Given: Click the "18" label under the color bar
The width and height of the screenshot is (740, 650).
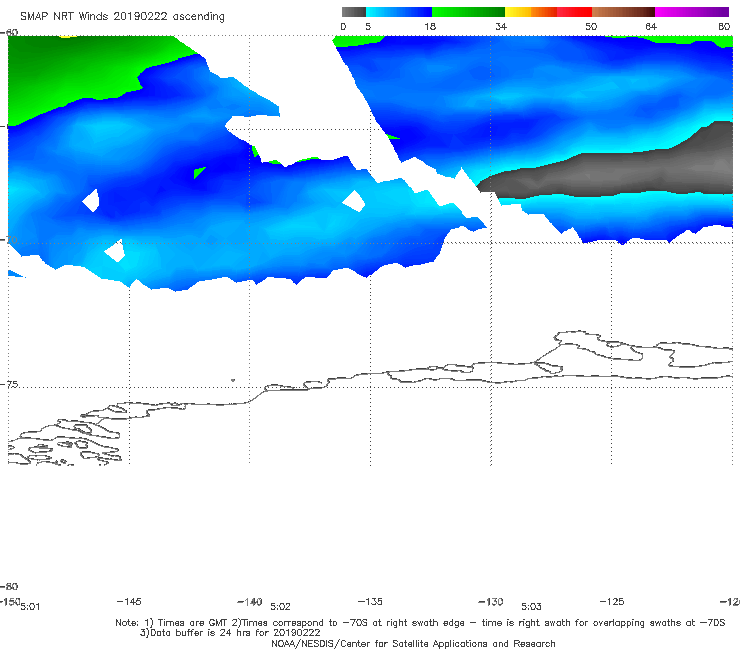Looking at the screenshot, I should tap(430, 26).
